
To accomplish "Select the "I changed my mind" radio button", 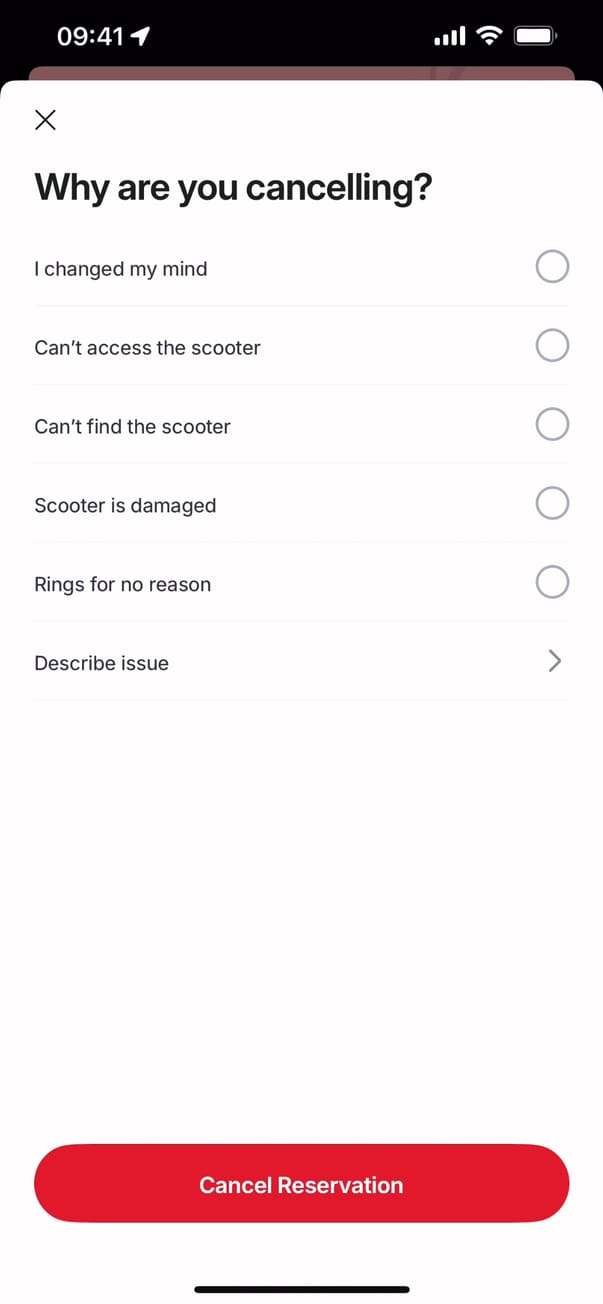I will point(552,267).
